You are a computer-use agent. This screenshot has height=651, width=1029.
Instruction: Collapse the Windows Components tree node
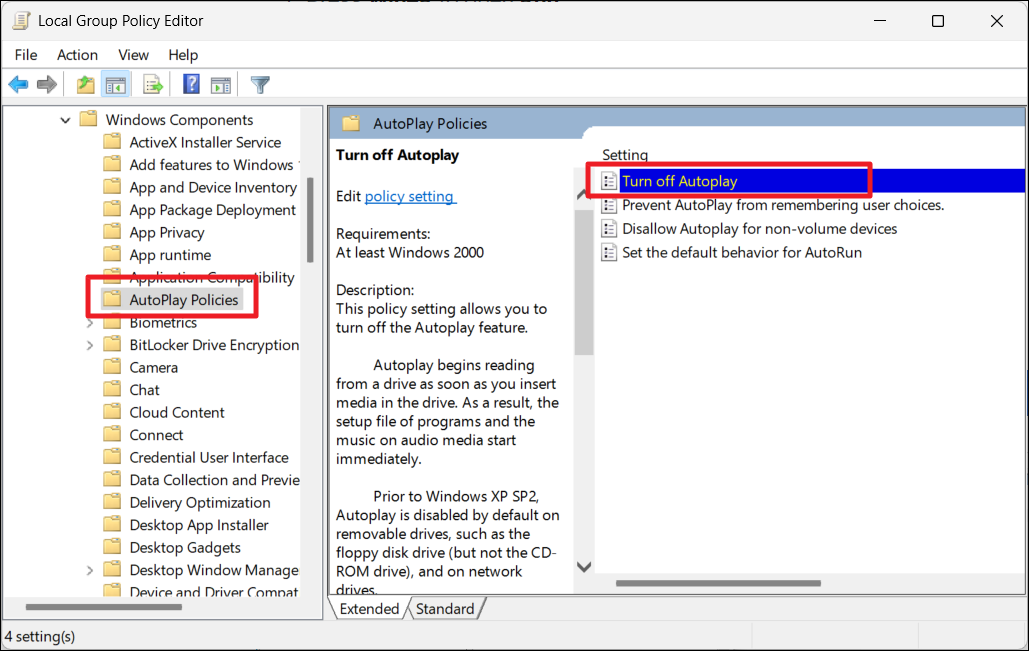click(66, 120)
